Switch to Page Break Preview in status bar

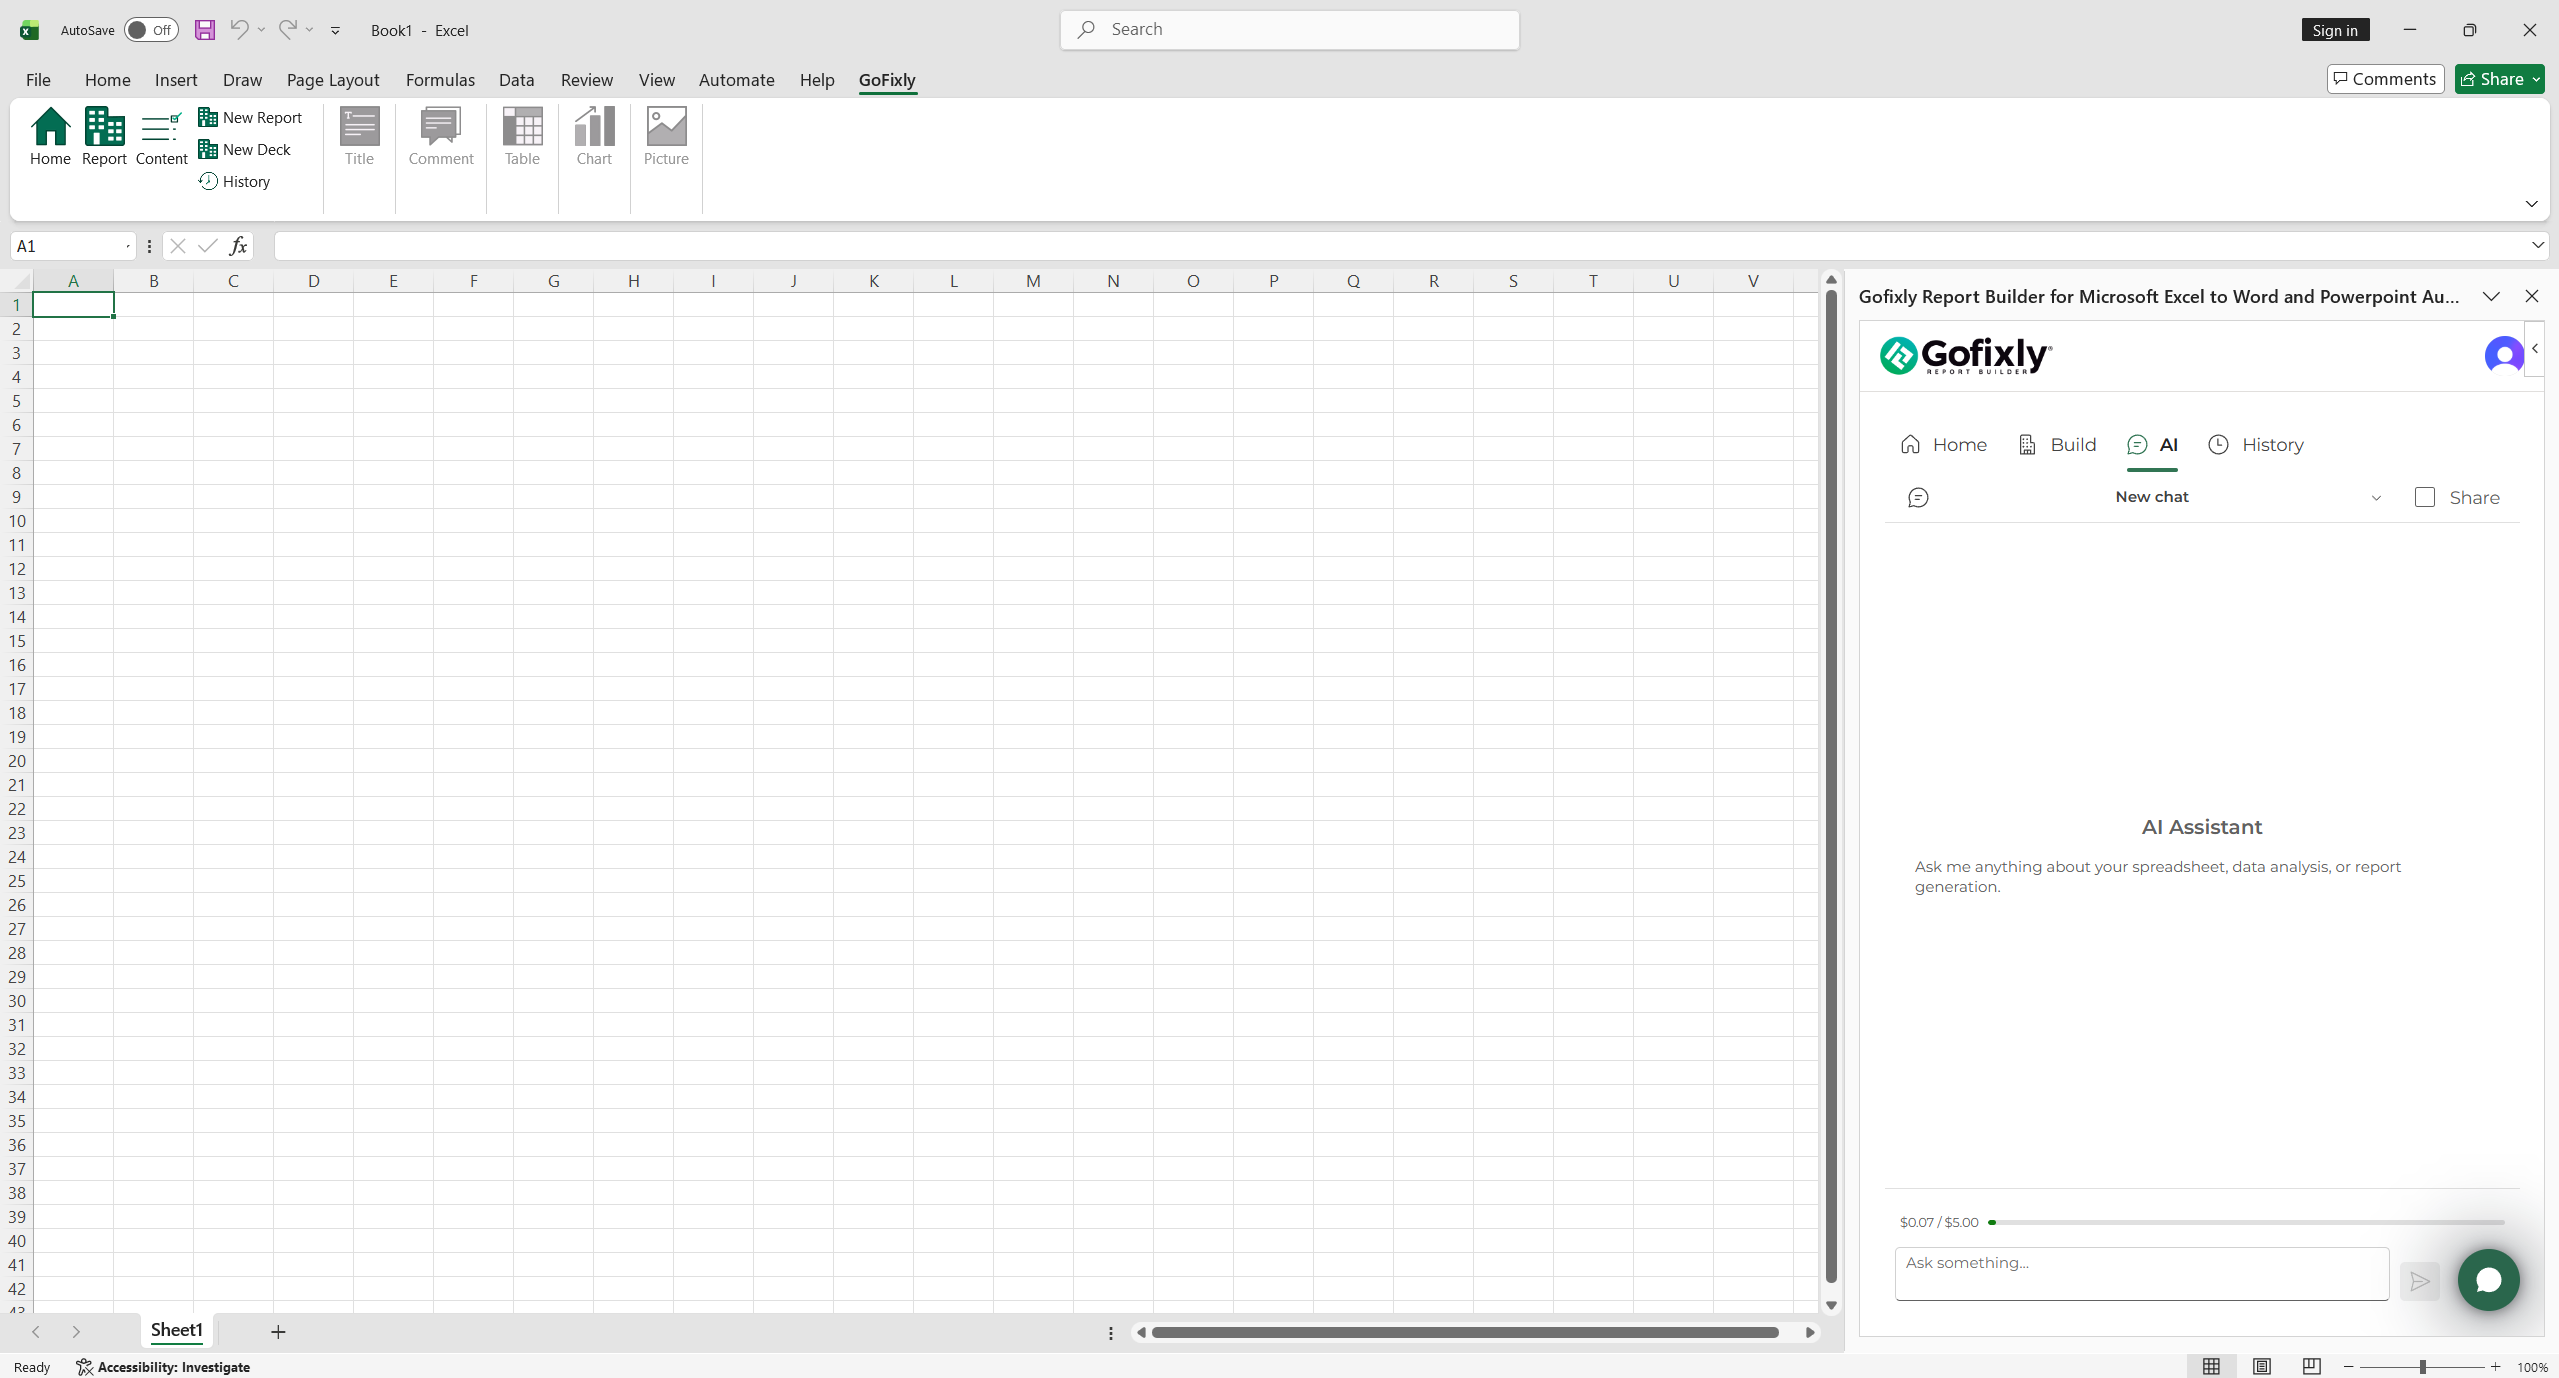point(2311,1366)
